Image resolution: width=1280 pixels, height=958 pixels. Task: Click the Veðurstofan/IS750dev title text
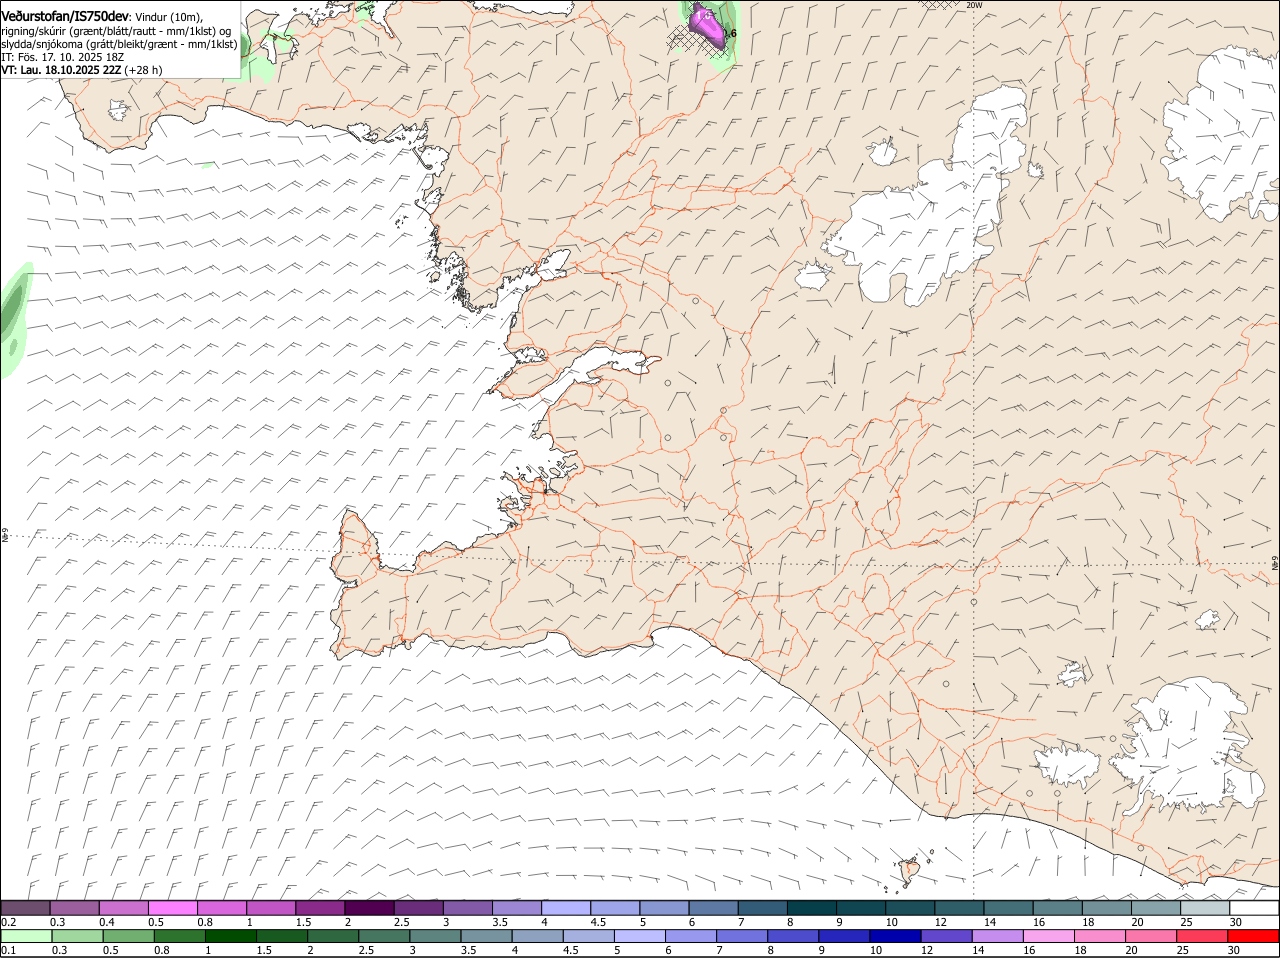point(66,16)
